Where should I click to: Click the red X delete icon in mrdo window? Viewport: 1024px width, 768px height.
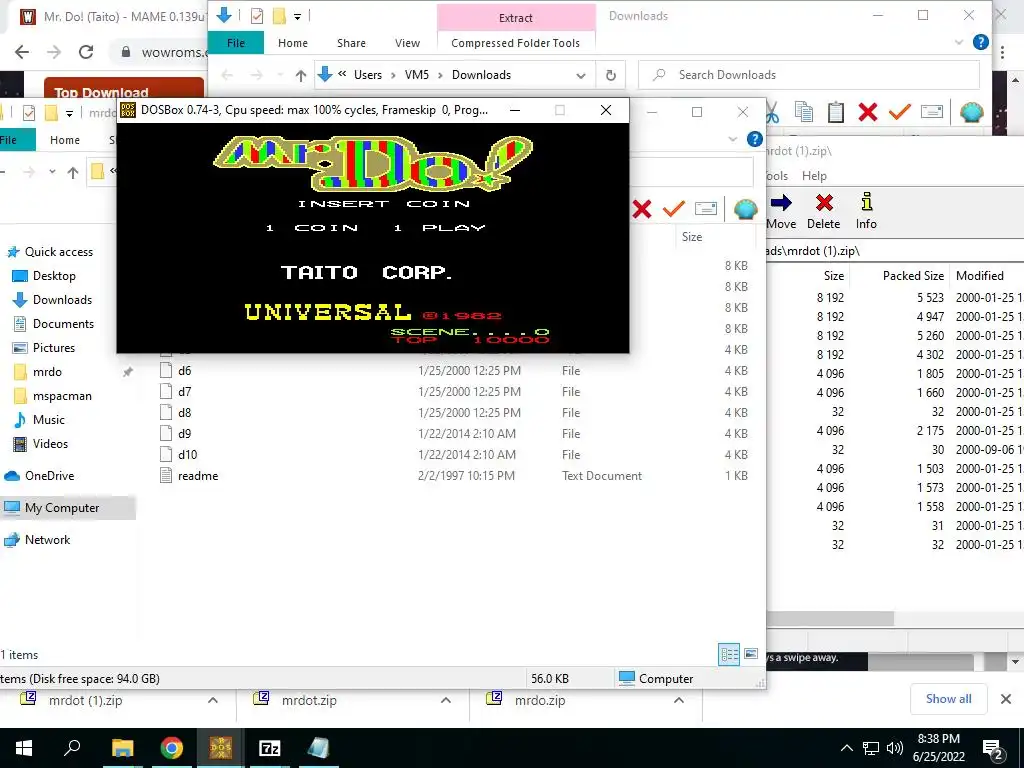(642, 209)
